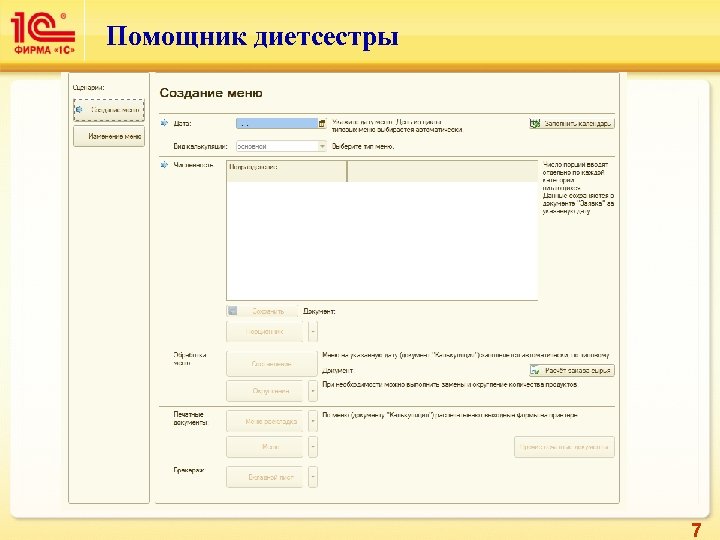Select the first column header of the table

tap(287, 171)
